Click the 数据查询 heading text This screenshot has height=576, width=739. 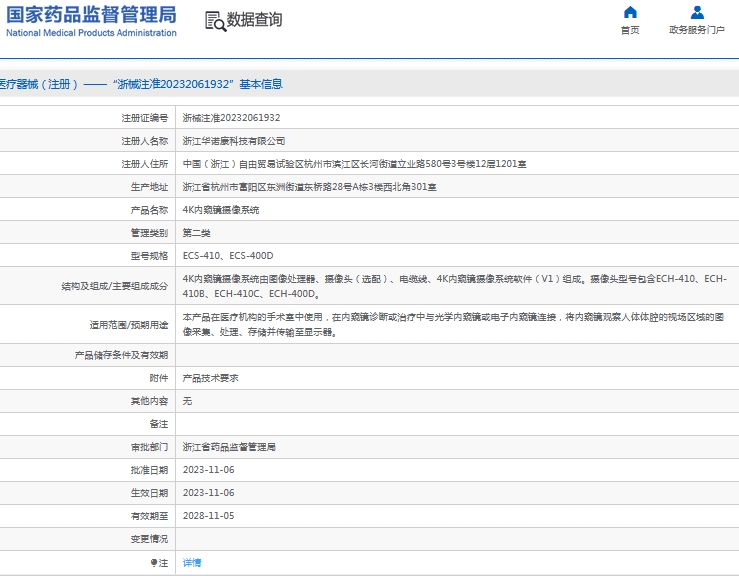(255, 20)
